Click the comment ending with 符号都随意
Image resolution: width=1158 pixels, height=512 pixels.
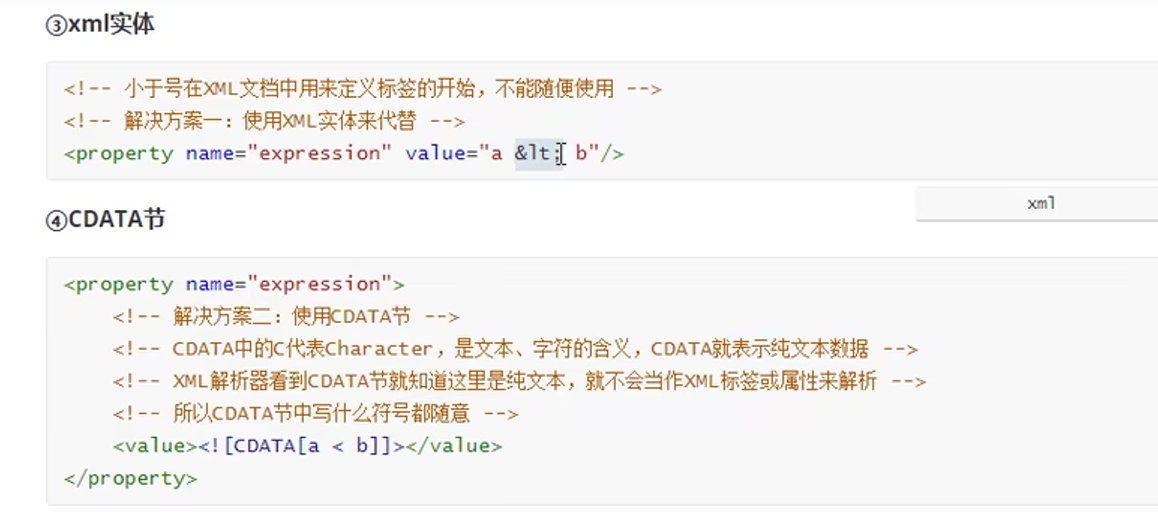click(315, 413)
